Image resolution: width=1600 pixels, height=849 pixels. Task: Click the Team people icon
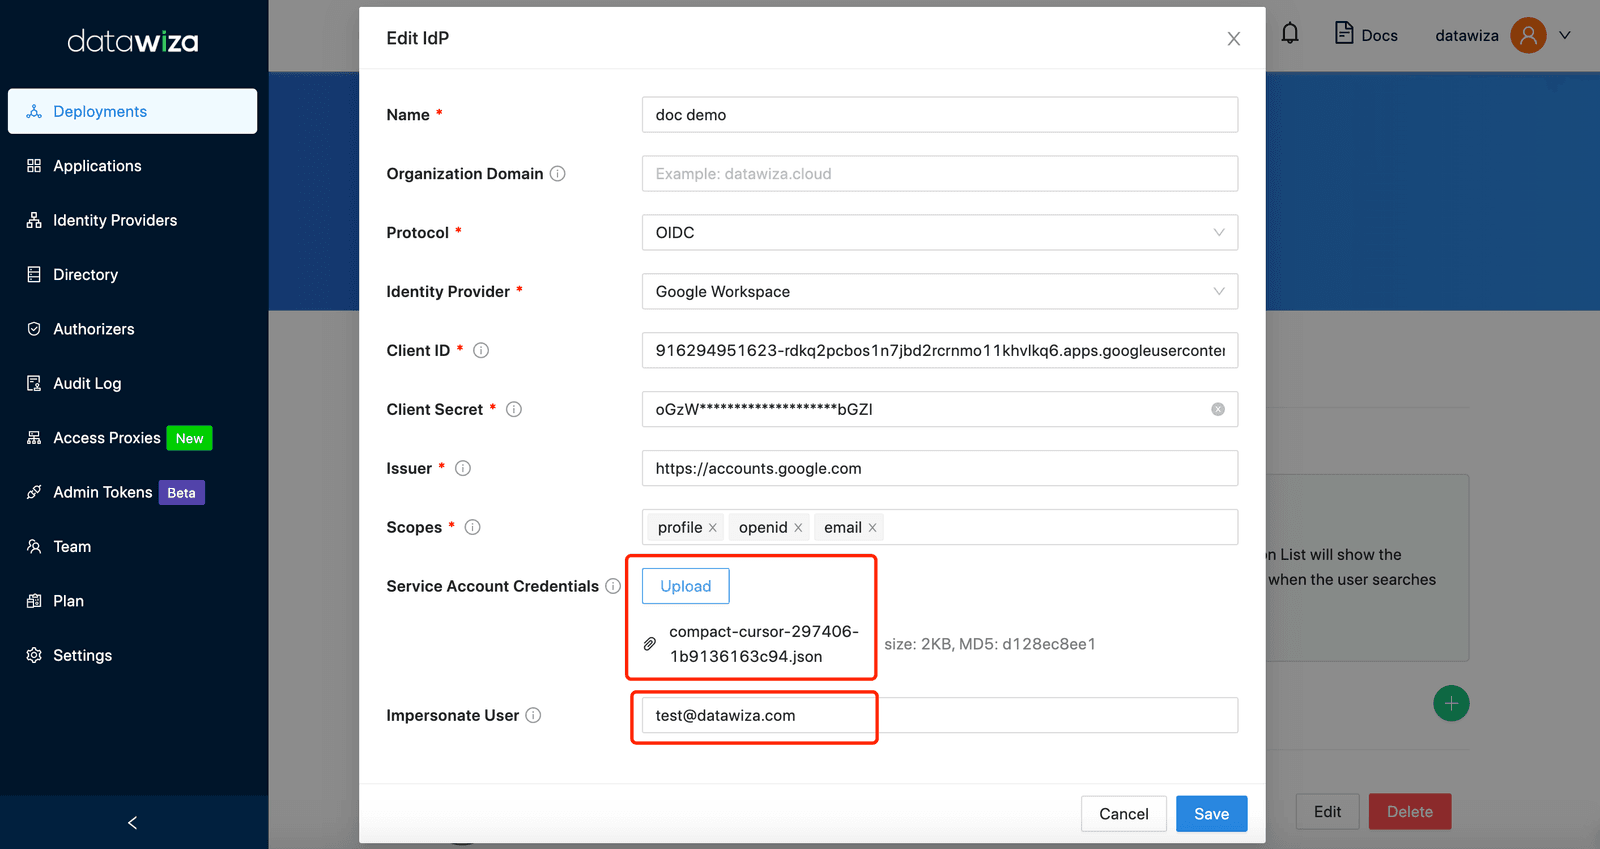(34, 547)
